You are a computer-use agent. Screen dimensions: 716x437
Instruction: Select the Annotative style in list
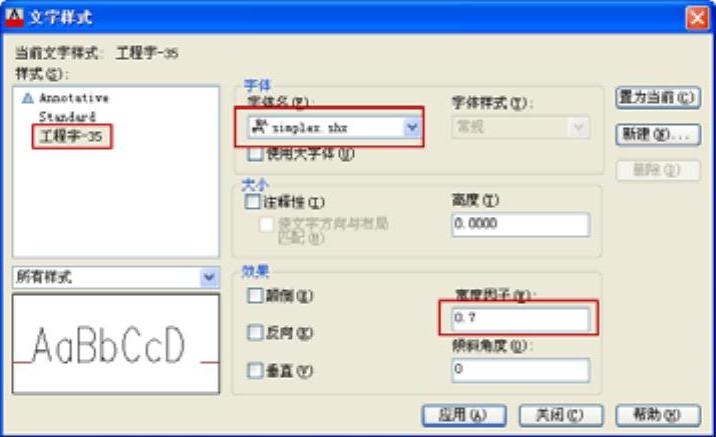74,98
